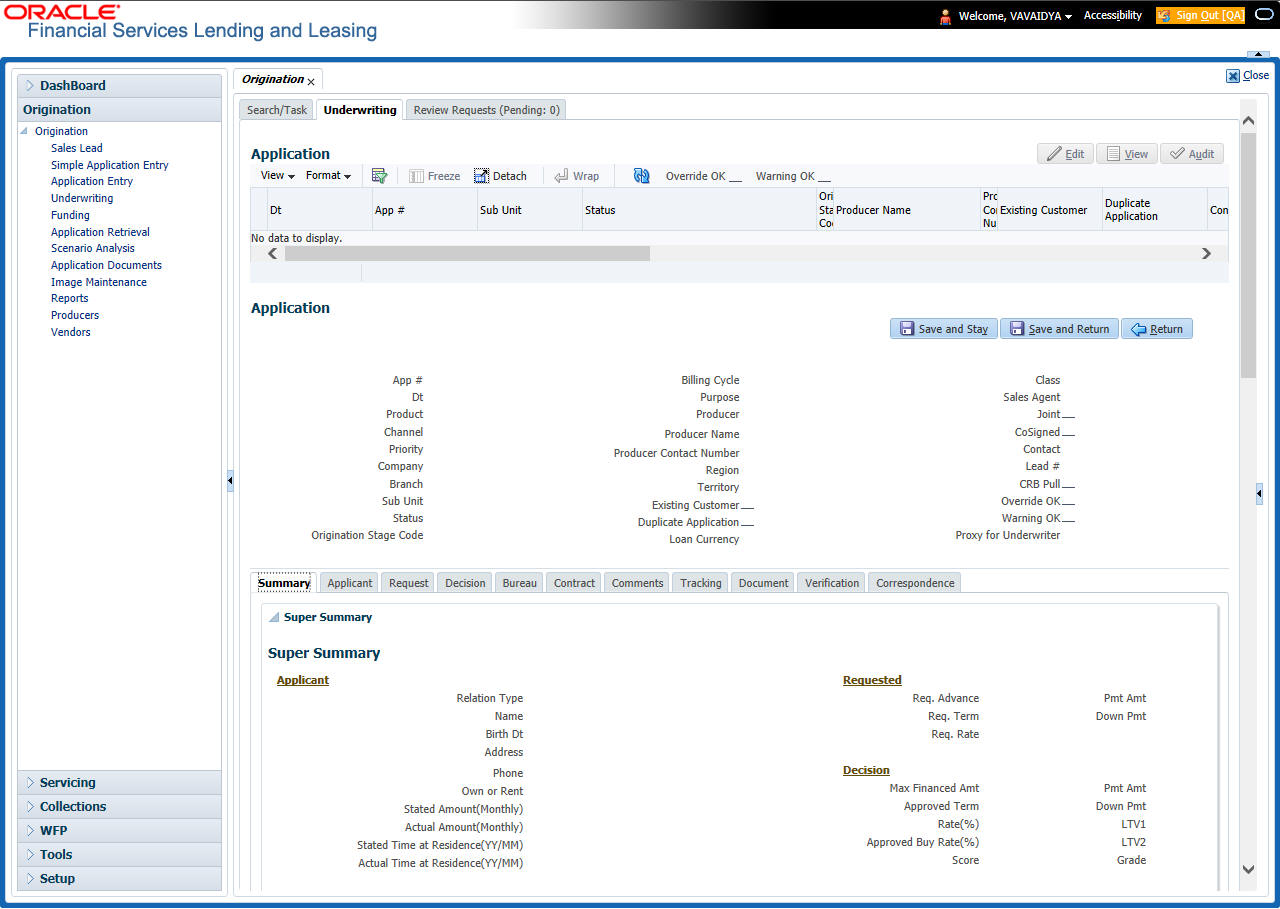
Task: Select the Applicant tab
Action: point(350,583)
